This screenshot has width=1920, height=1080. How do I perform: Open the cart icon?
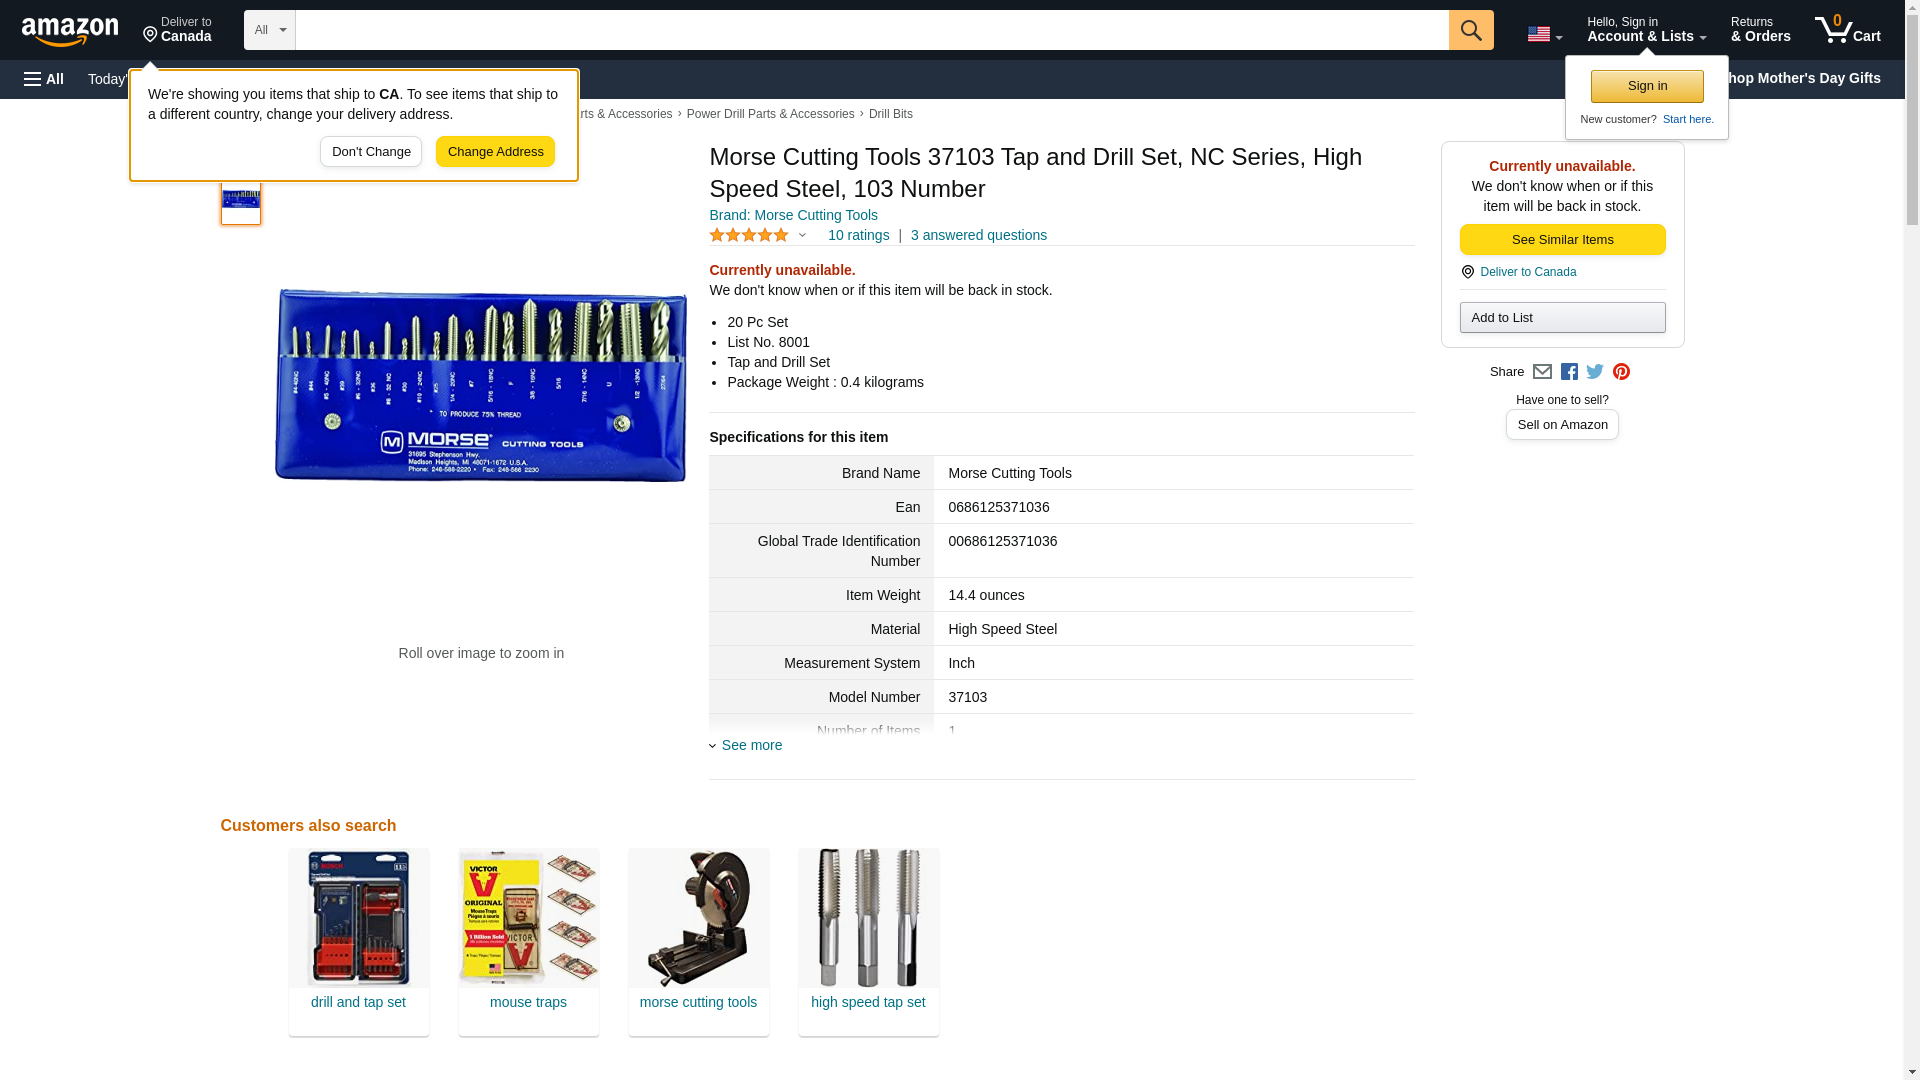pyautogui.click(x=1847, y=30)
